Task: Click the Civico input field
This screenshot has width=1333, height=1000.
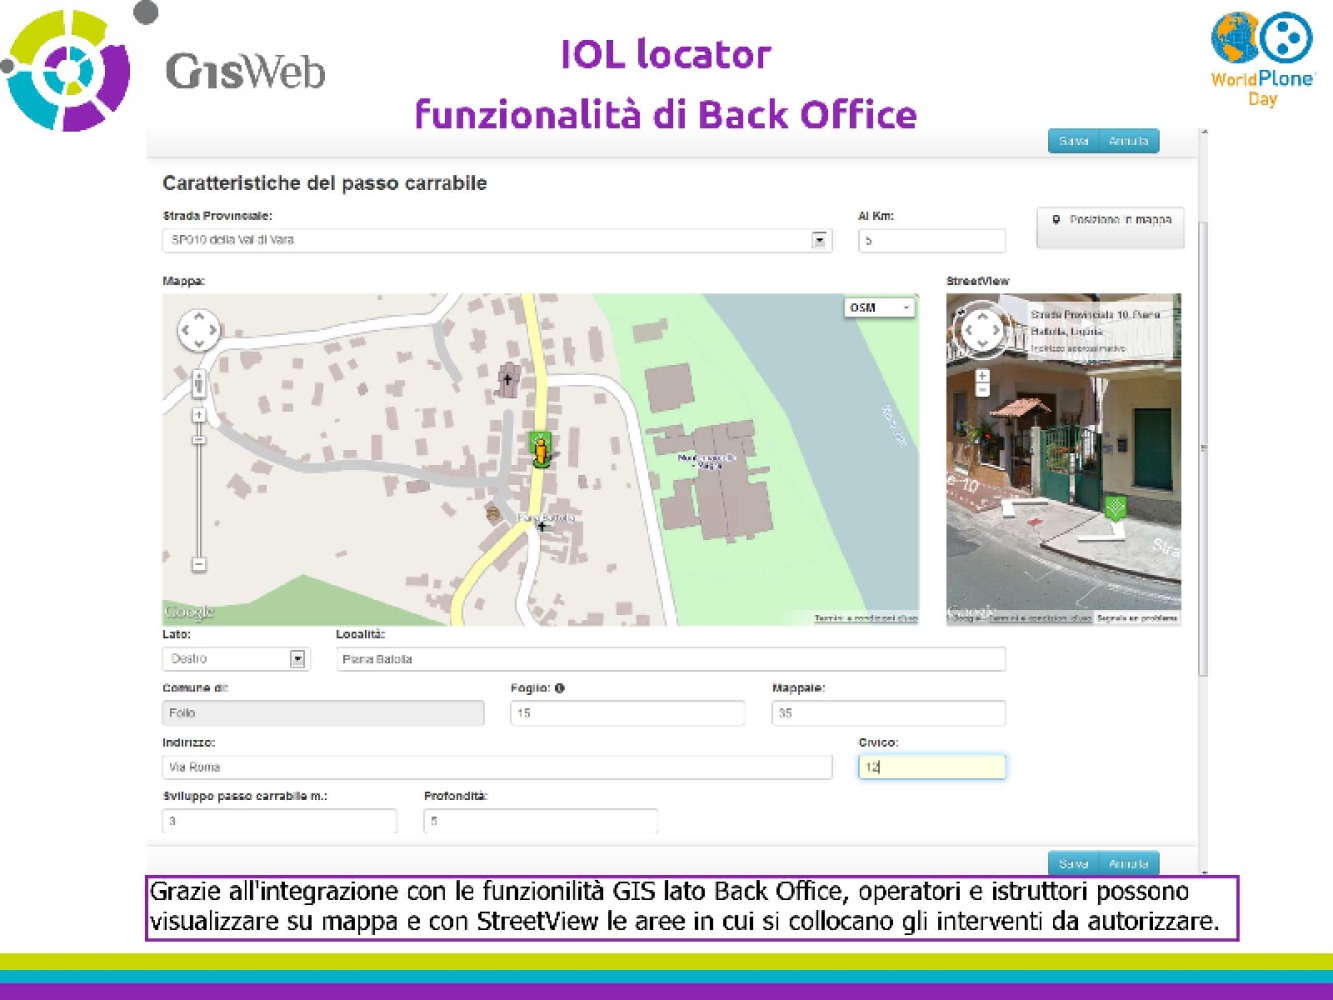Action: coord(931,767)
